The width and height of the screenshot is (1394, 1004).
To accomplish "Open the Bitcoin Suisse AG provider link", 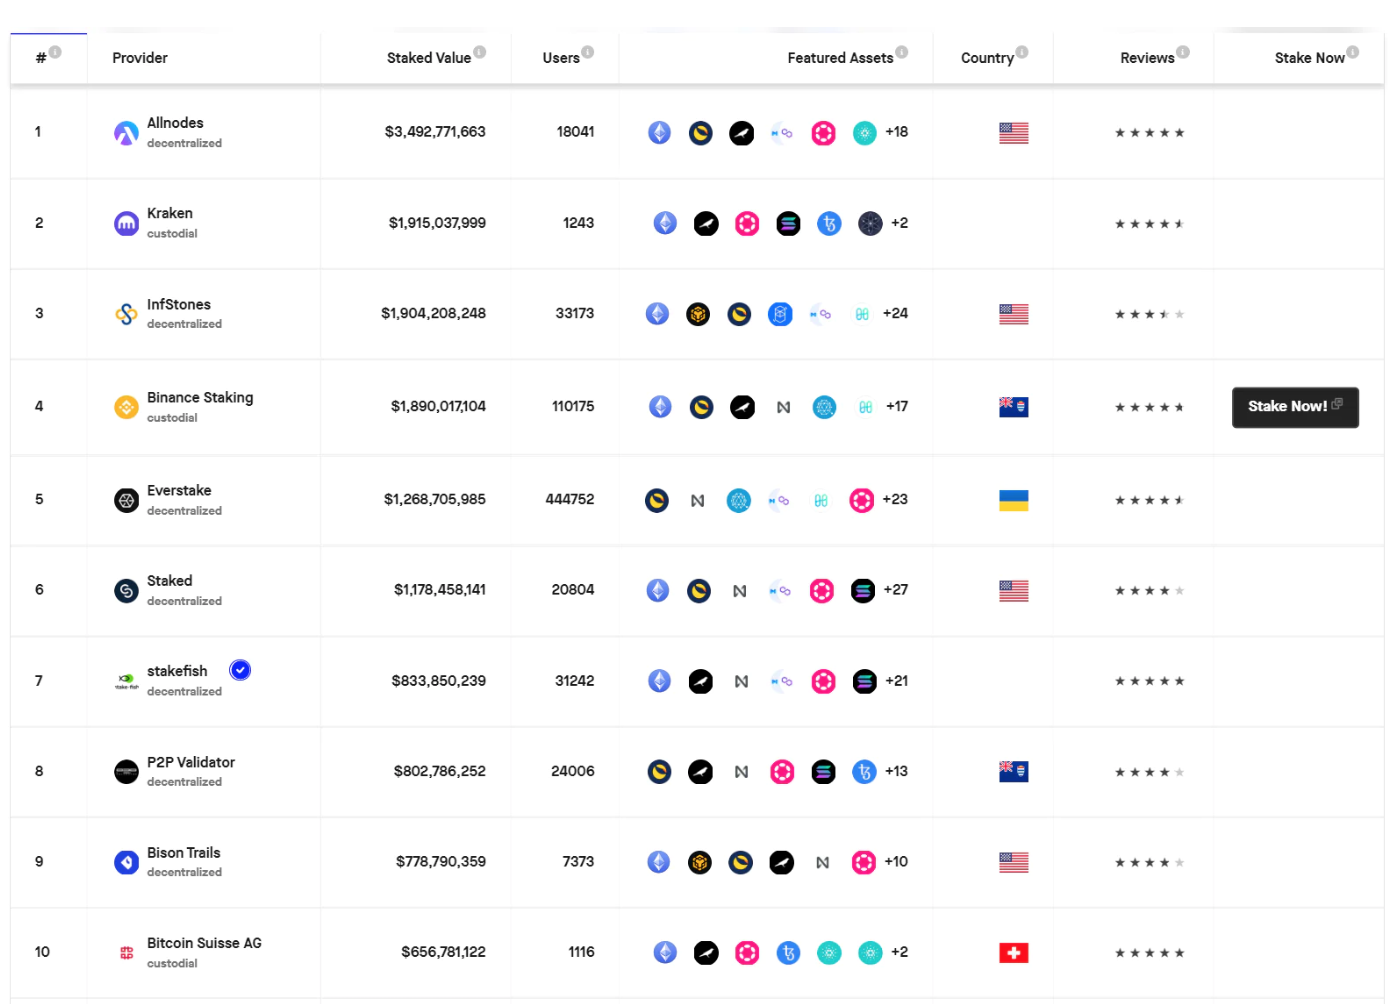I will (x=204, y=943).
